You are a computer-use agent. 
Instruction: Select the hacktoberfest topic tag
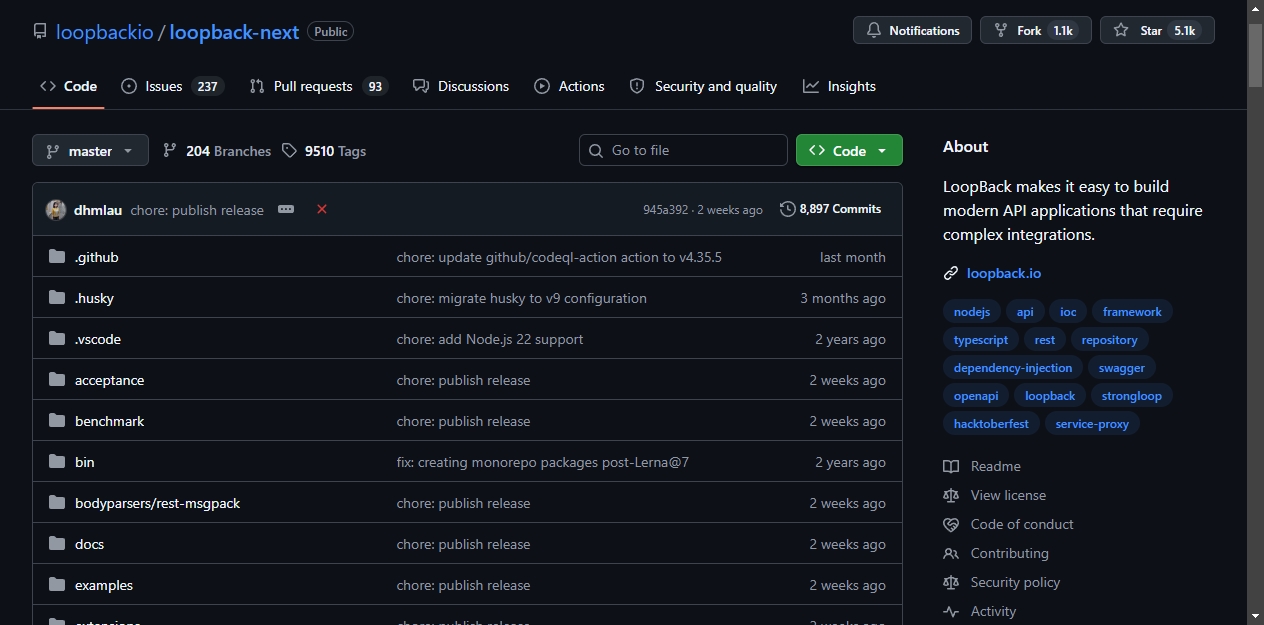991,424
